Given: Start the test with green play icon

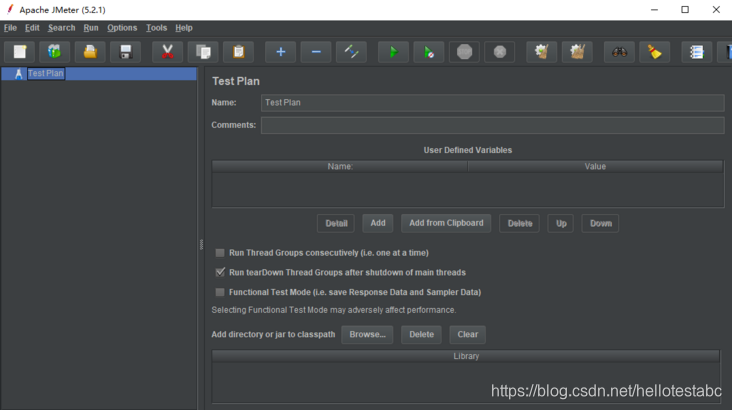Looking at the screenshot, I should pyautogui.click(x=393, y=52).
